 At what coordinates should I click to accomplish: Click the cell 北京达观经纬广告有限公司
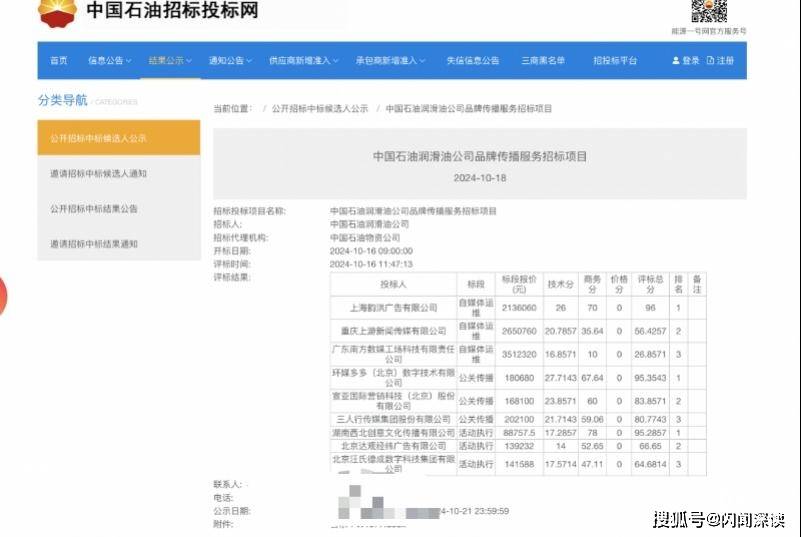393,446
